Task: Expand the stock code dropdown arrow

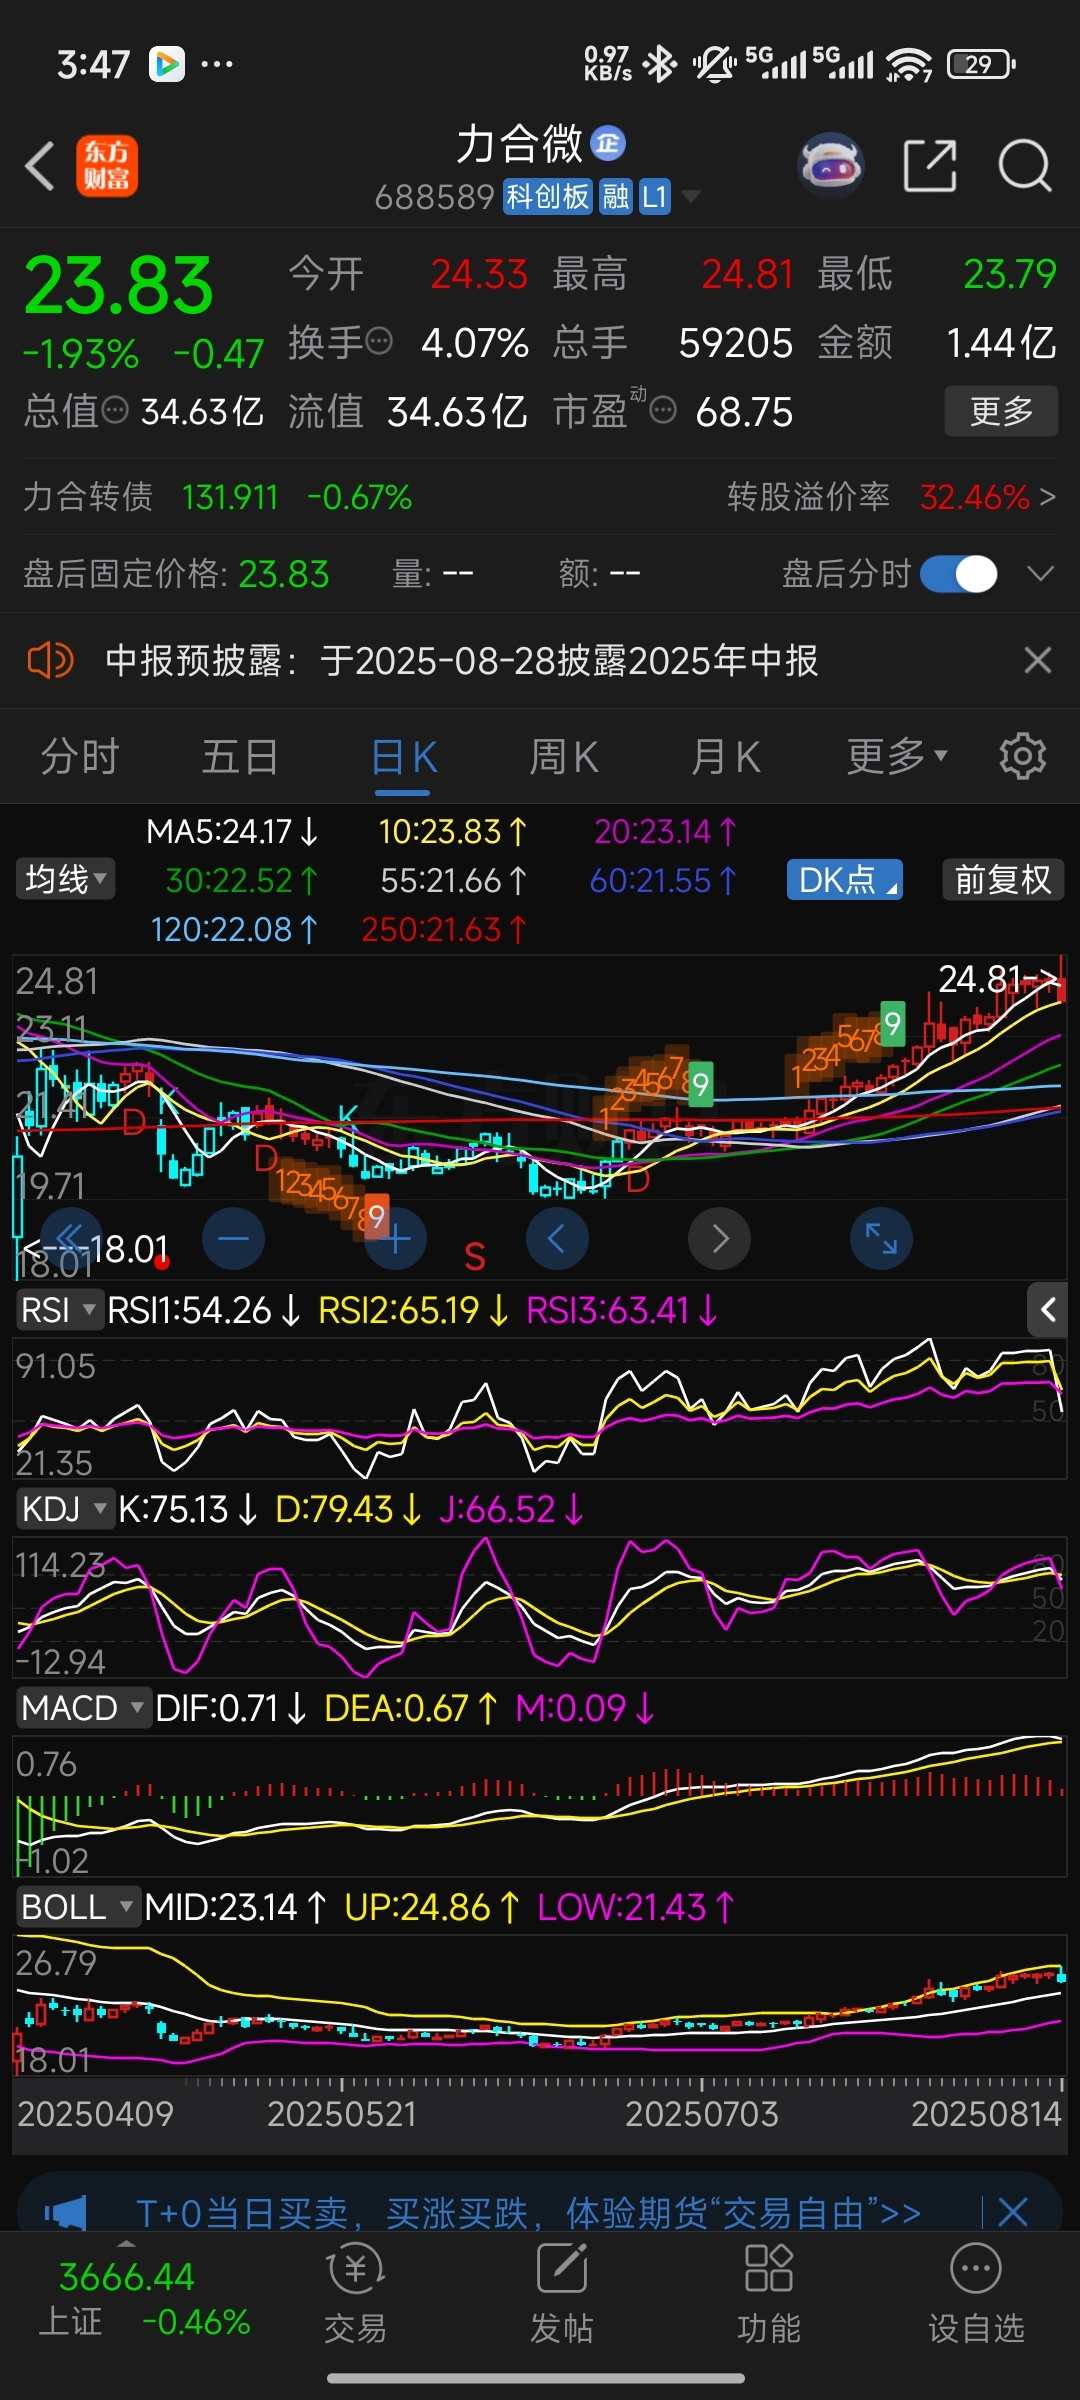Action: [690, 197]
